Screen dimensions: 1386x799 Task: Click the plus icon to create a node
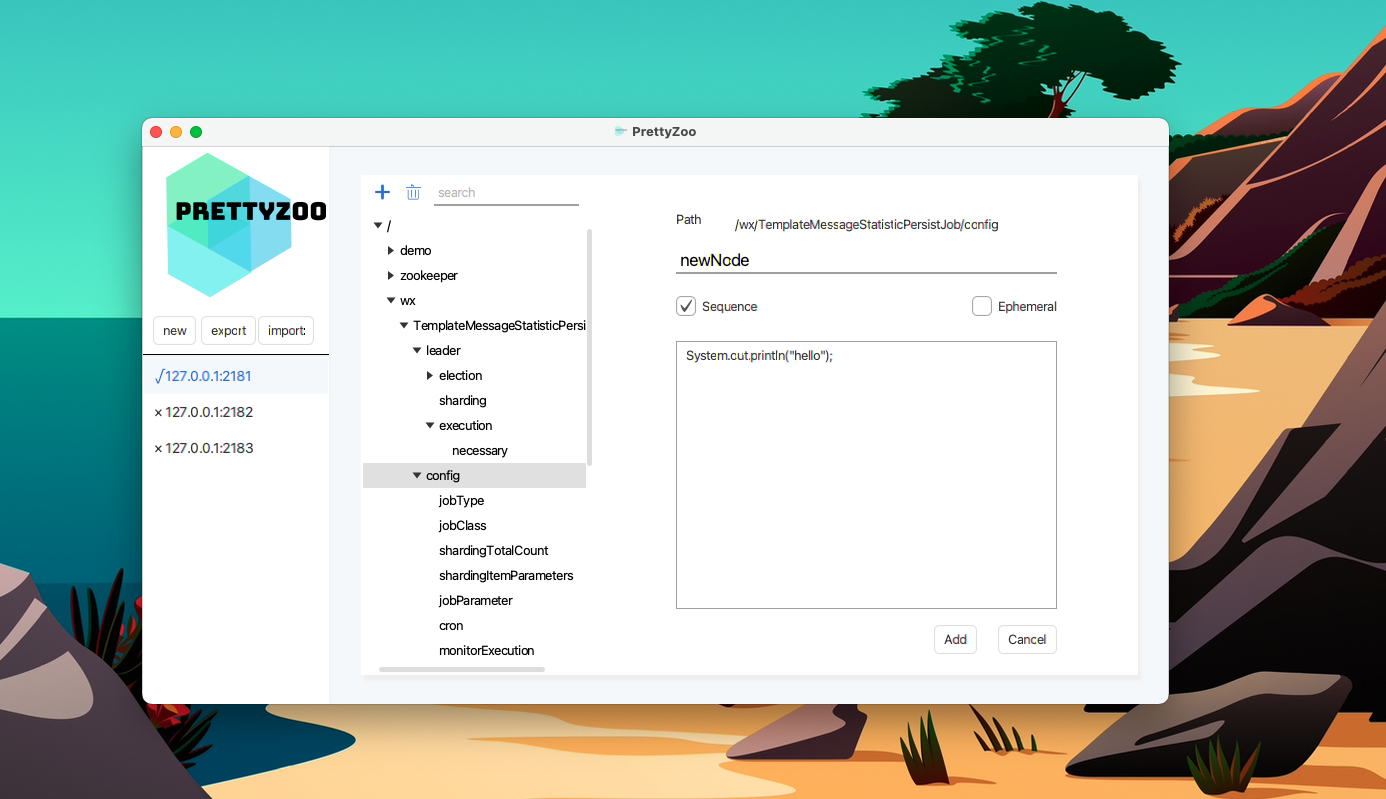382,191
